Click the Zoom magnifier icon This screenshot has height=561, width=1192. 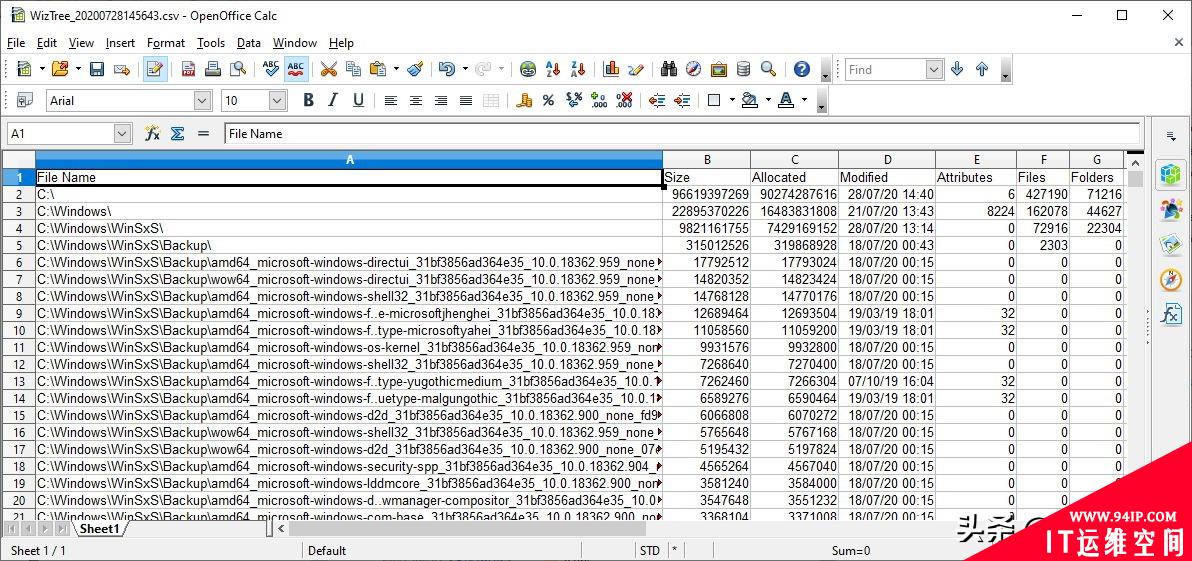click(x=769, y=69)
